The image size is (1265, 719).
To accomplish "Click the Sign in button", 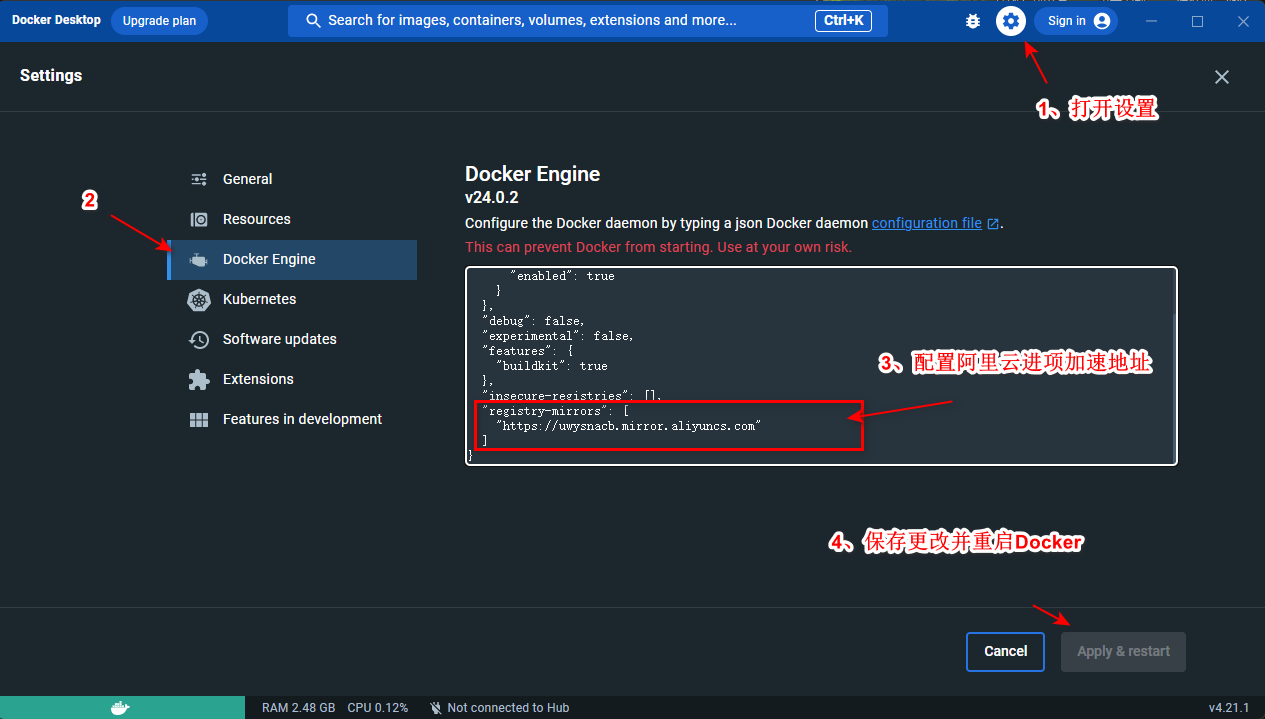I will pyautogui.click(x=1076, y=21).
